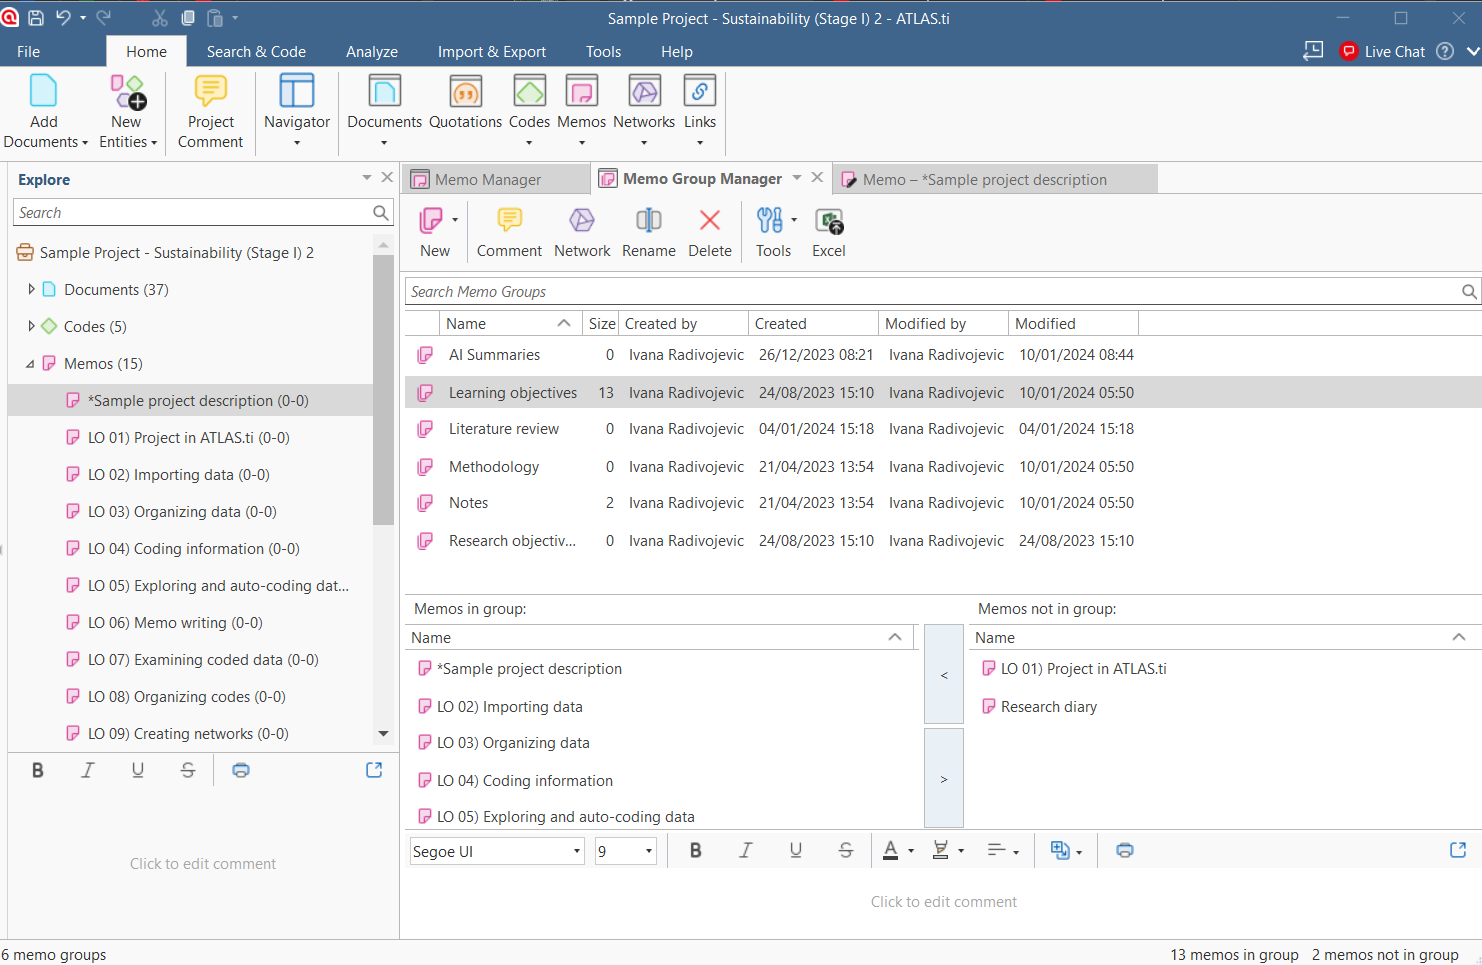Remove memo from group with > button
The width and height of the screenshot is (1482, 965).
click(943, 779)
